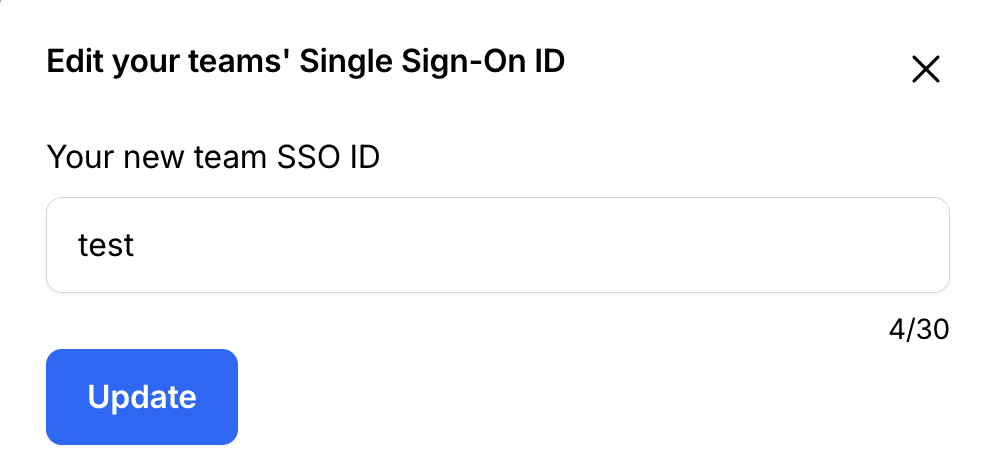Click the character count below the field
Viewport: 992px width, 476px height.
coord(918,329)
